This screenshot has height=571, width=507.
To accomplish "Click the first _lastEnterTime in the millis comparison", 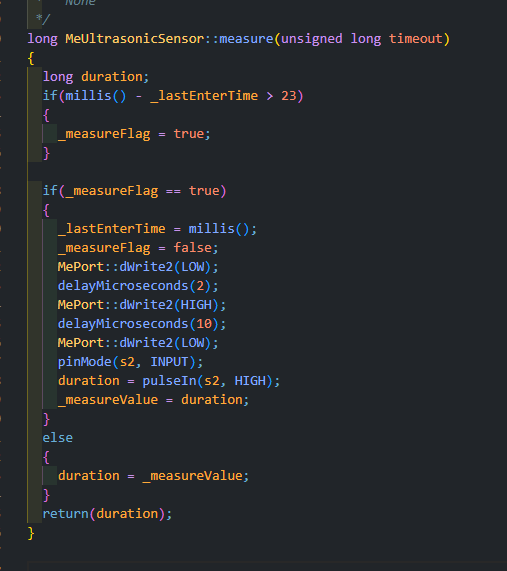I will click(204, 96).
